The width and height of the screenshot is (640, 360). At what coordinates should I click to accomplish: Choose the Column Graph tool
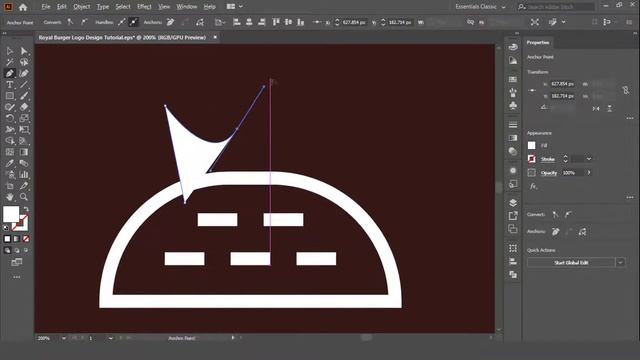pos(24,174)
